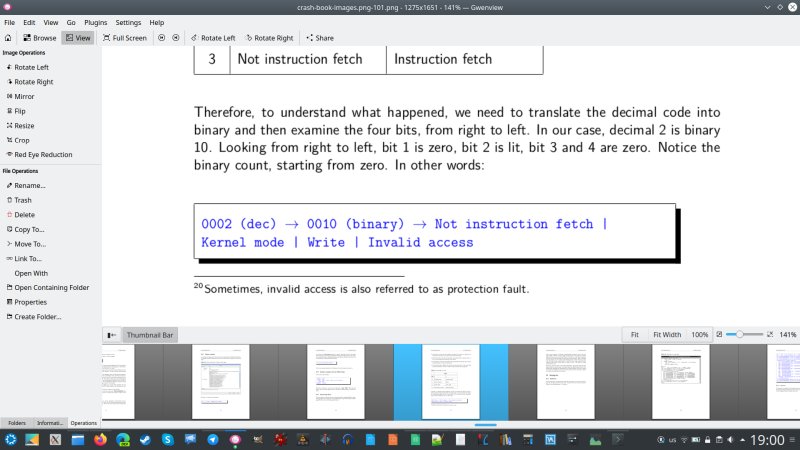
Task: Toggle the Thumbnail Bar button
Action: pyautogui.click(x=149, y=335)
